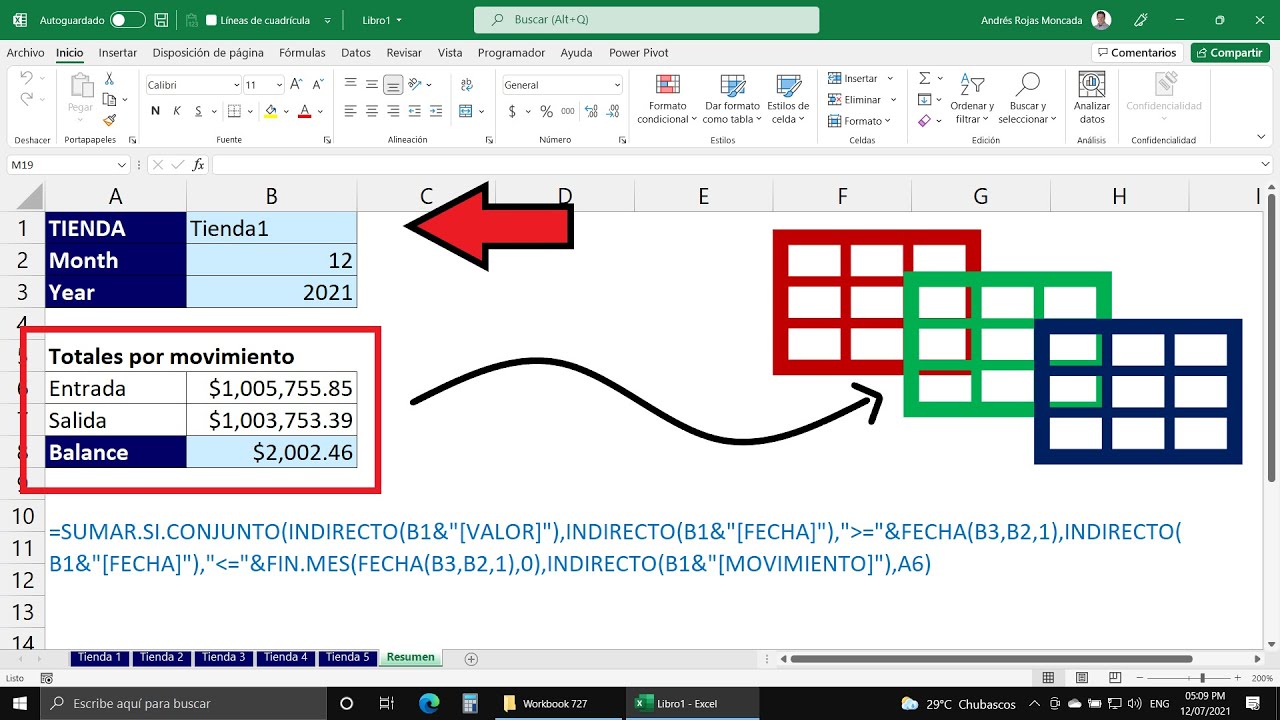The width and height of the screenshot is (1280, 720).
Task: Pick the yellow fill color button
Action: pyautogui.click(x=270, y=111)
